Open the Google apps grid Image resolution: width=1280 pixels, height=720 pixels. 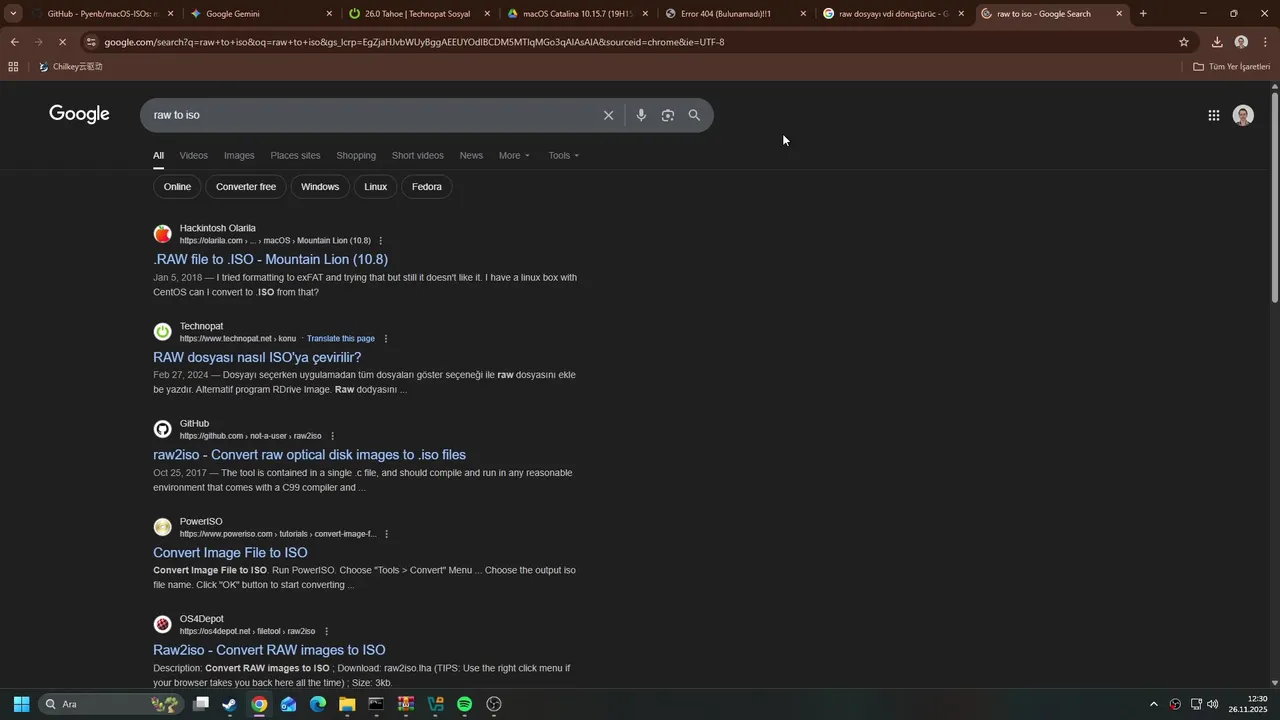point(1214,115)
